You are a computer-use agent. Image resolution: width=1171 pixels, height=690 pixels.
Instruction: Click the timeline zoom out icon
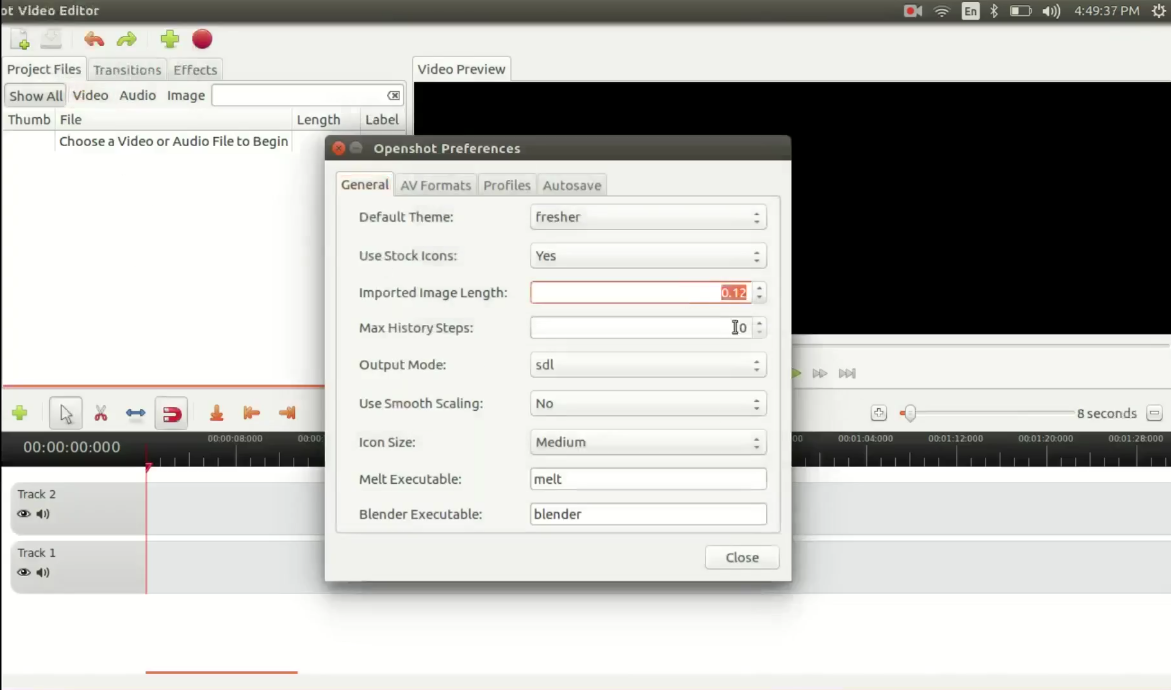point(1154,413)
